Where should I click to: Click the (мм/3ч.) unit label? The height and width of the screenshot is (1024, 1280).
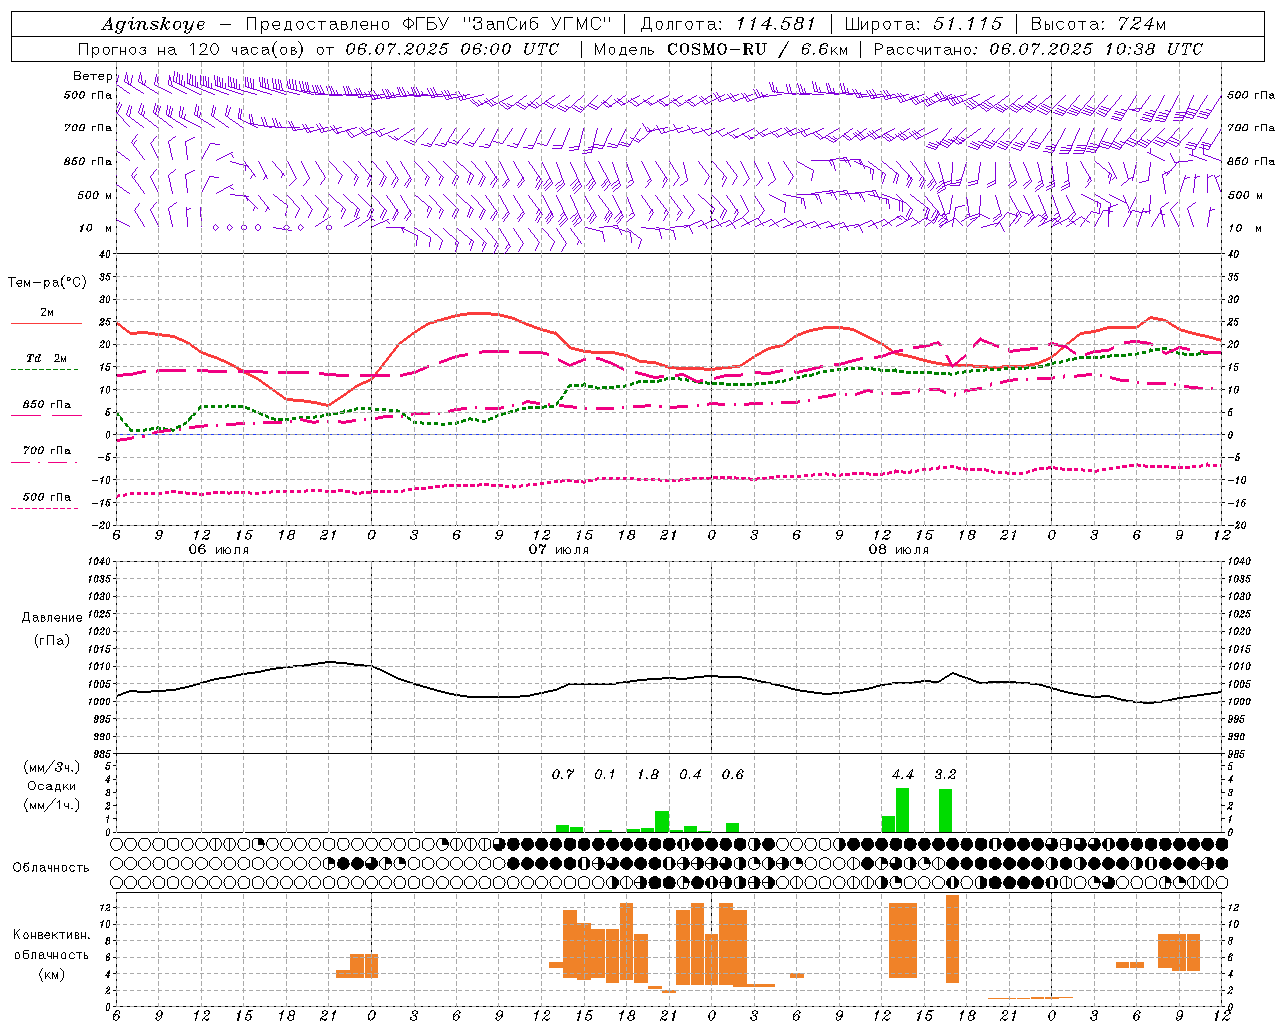click(x=51, y=768)
